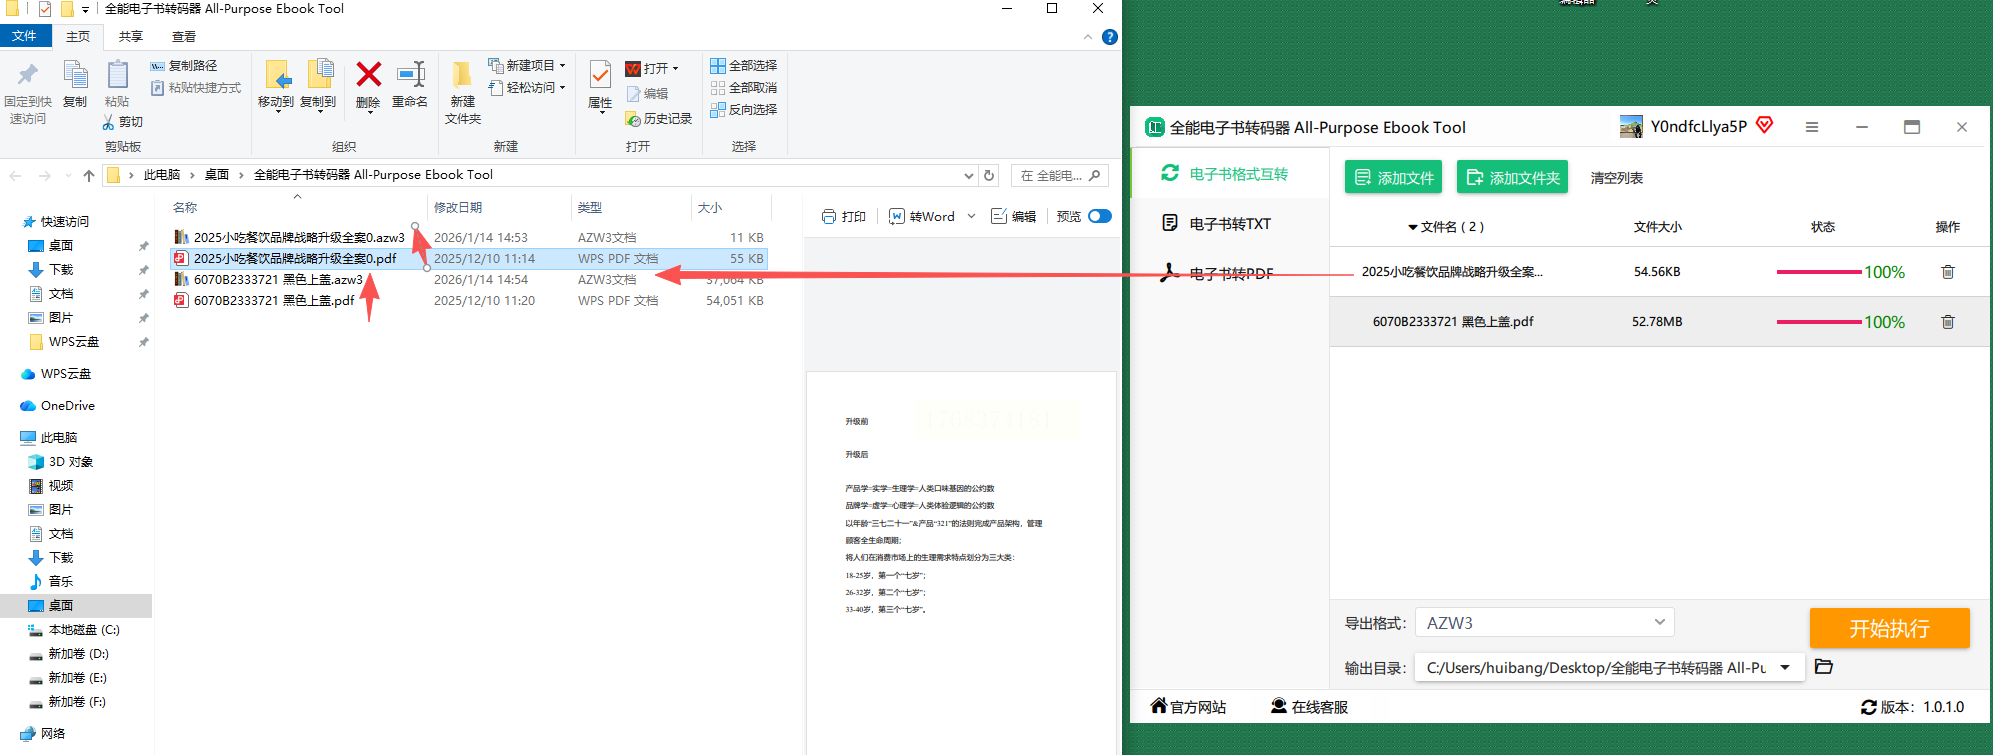Screen dimensions: 1993x755
Task: Click the Copy icon in ribbon
Action: coord(75,75)
